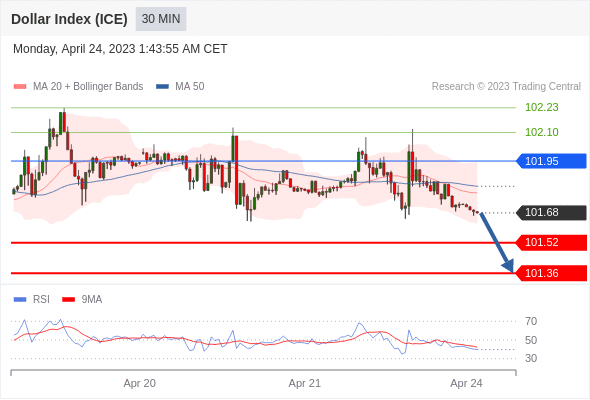
Task: Click the blue 101.95 pivot price tag
Action: point(551,161)
